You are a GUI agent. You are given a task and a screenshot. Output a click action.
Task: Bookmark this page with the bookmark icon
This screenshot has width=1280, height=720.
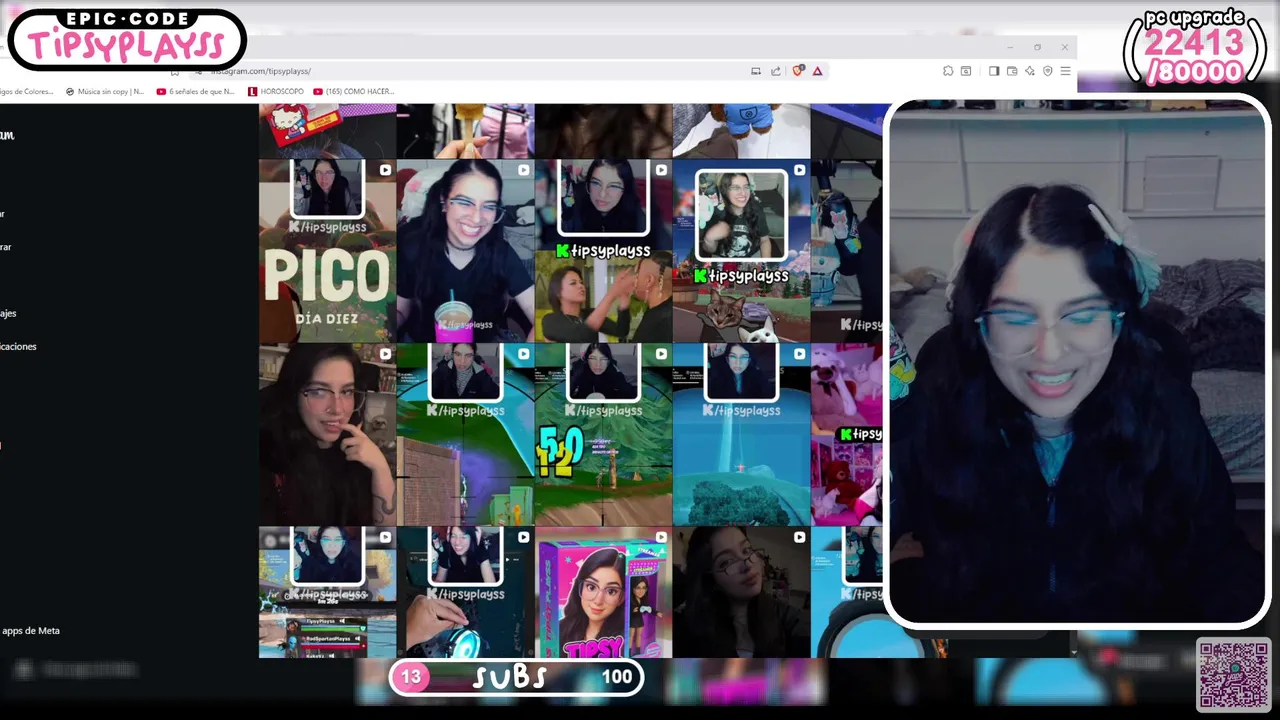(x=174, y=71)
